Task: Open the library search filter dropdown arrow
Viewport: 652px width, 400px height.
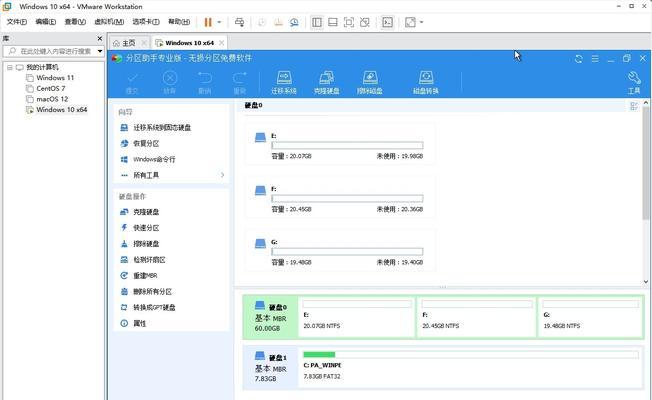Action: point(100,51)
